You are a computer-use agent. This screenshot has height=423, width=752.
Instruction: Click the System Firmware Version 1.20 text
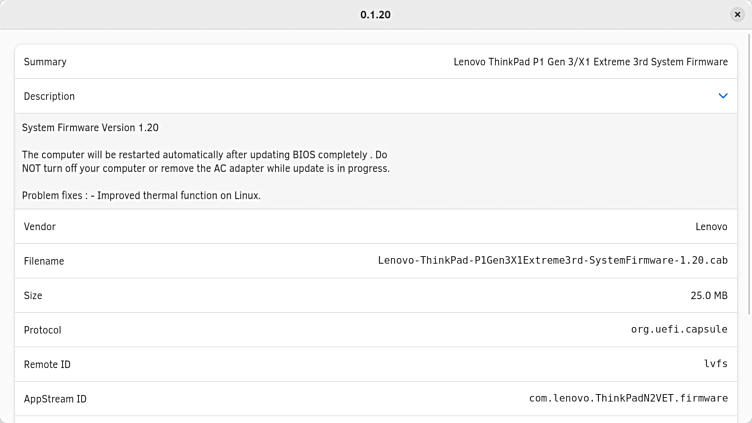(90, 128)
